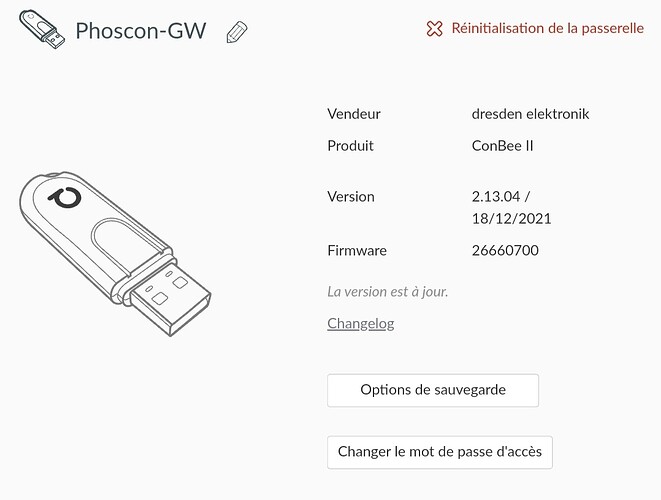Click the Firmware label
The height and width of the screenshot is (500, 661).
(357, 250)
